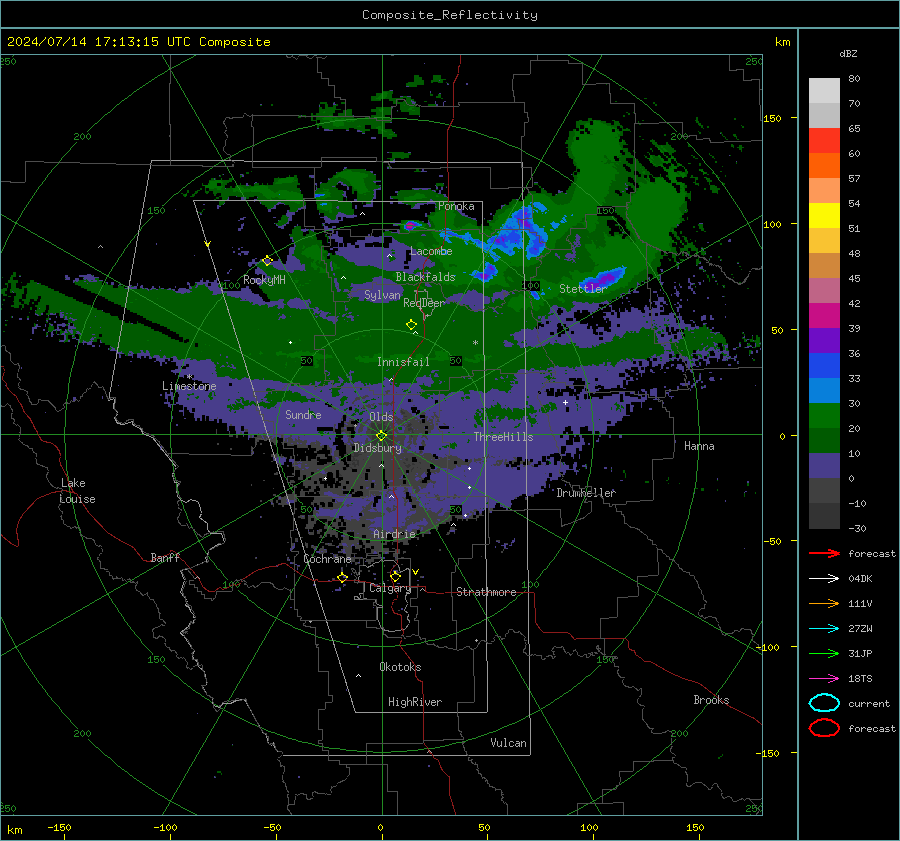Click the white plus marker west of Hanna

(565, 402)
